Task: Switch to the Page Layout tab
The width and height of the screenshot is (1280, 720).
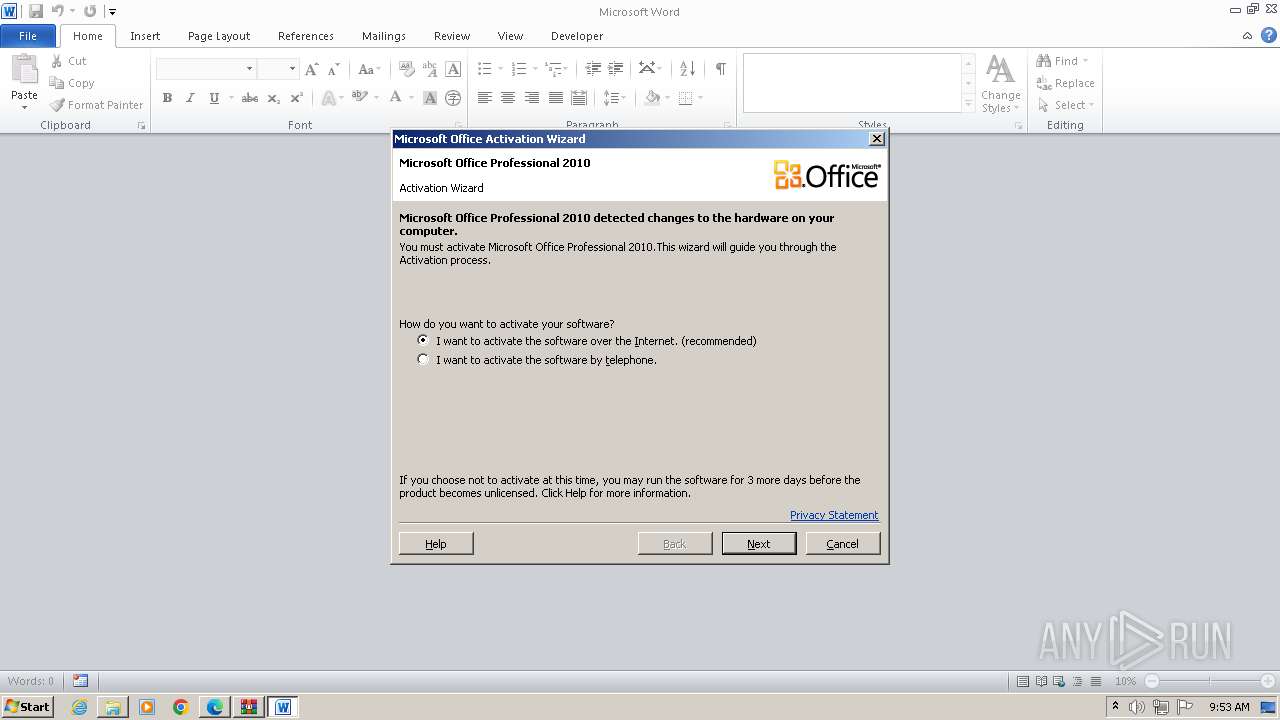Action: click(219, 36)
